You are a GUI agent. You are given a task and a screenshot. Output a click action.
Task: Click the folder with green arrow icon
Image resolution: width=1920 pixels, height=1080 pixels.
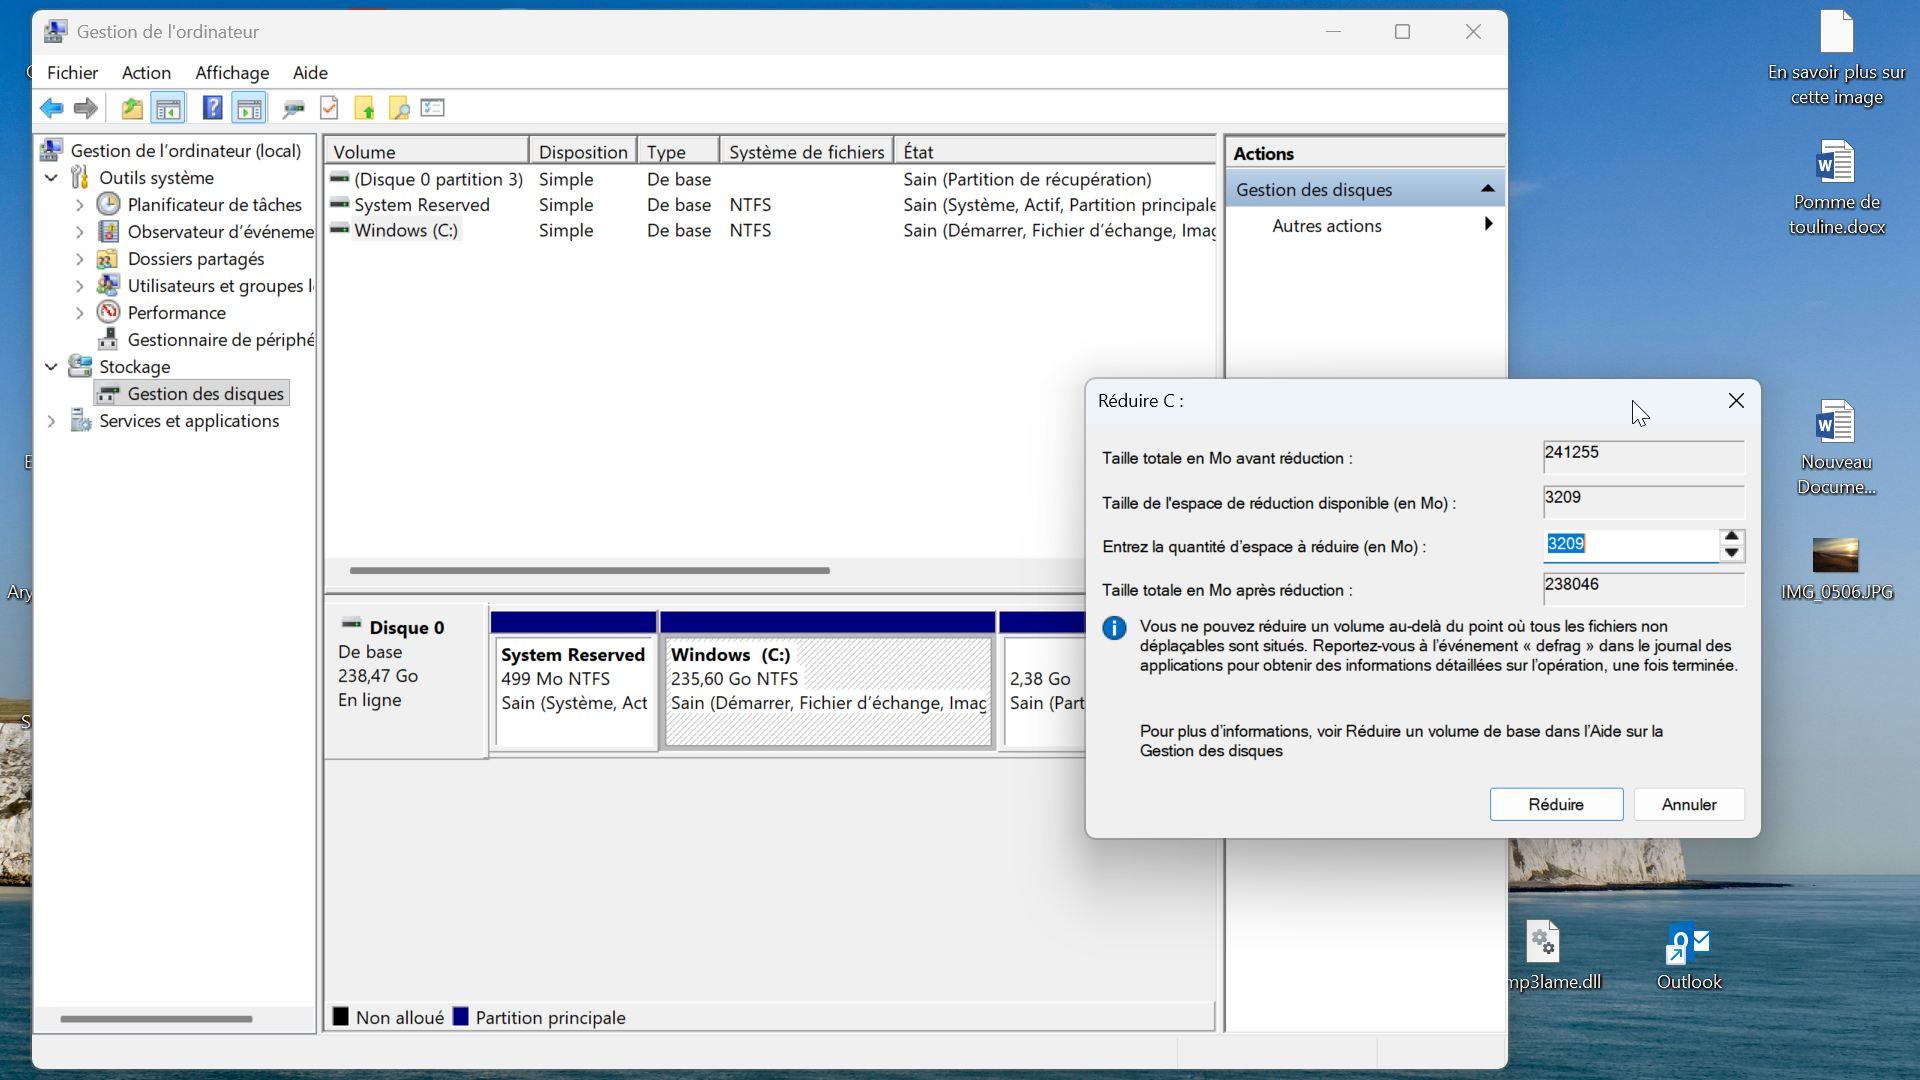(364, 108)
